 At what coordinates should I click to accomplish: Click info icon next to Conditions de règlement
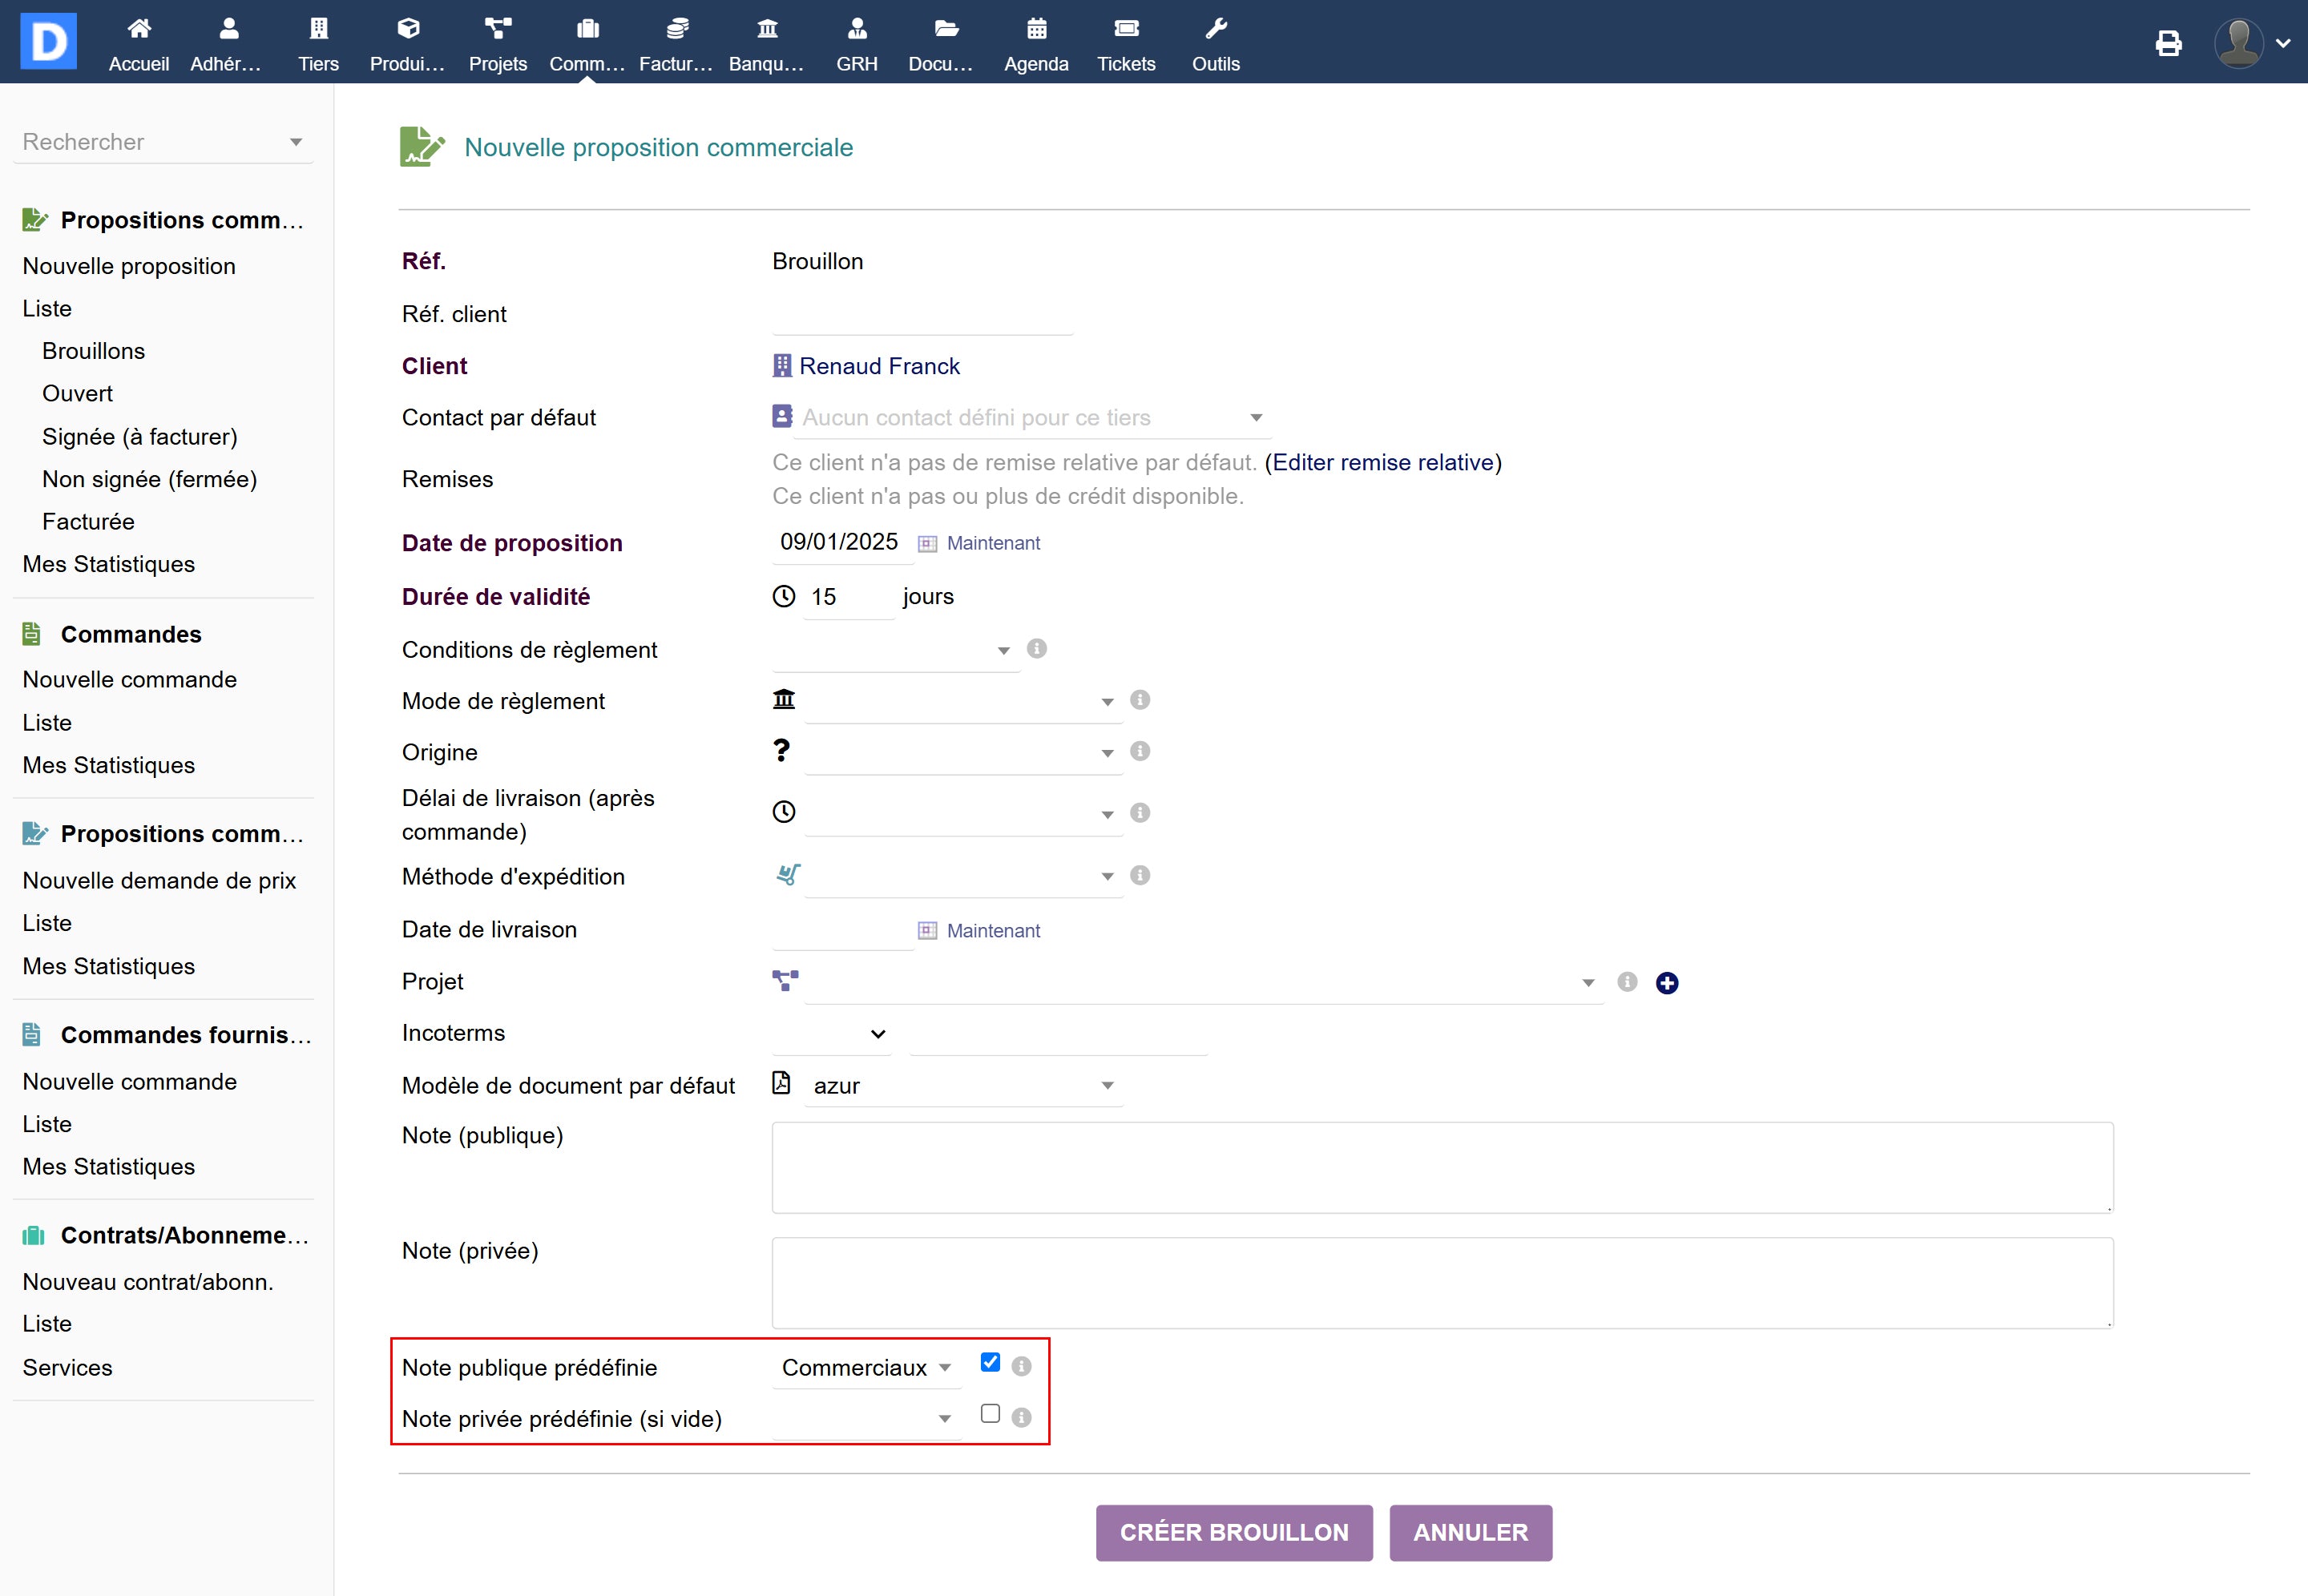[x=1037, y=649]
